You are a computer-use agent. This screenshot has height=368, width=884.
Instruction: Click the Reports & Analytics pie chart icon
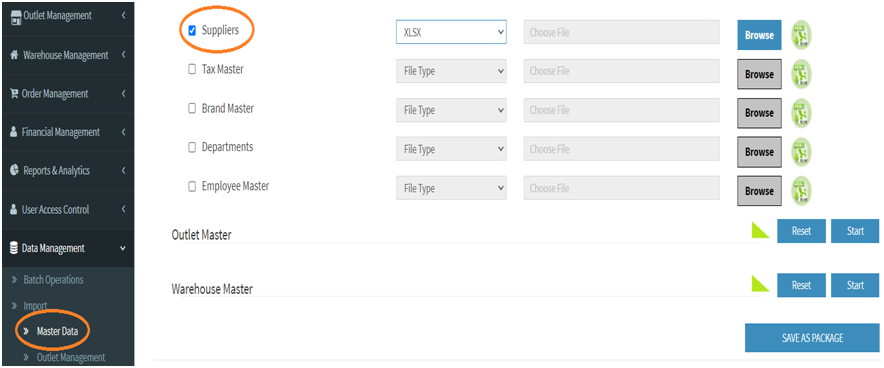click(15, 170)
